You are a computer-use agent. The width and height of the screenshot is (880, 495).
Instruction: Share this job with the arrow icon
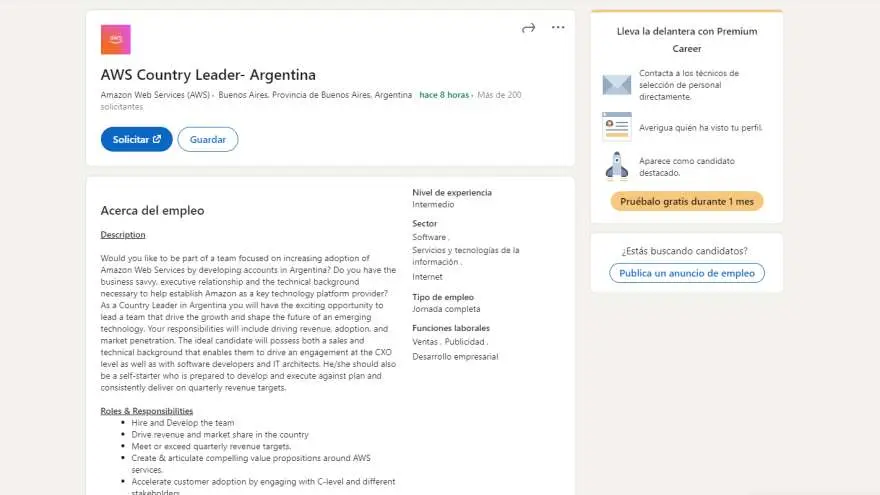coord(528,28)
